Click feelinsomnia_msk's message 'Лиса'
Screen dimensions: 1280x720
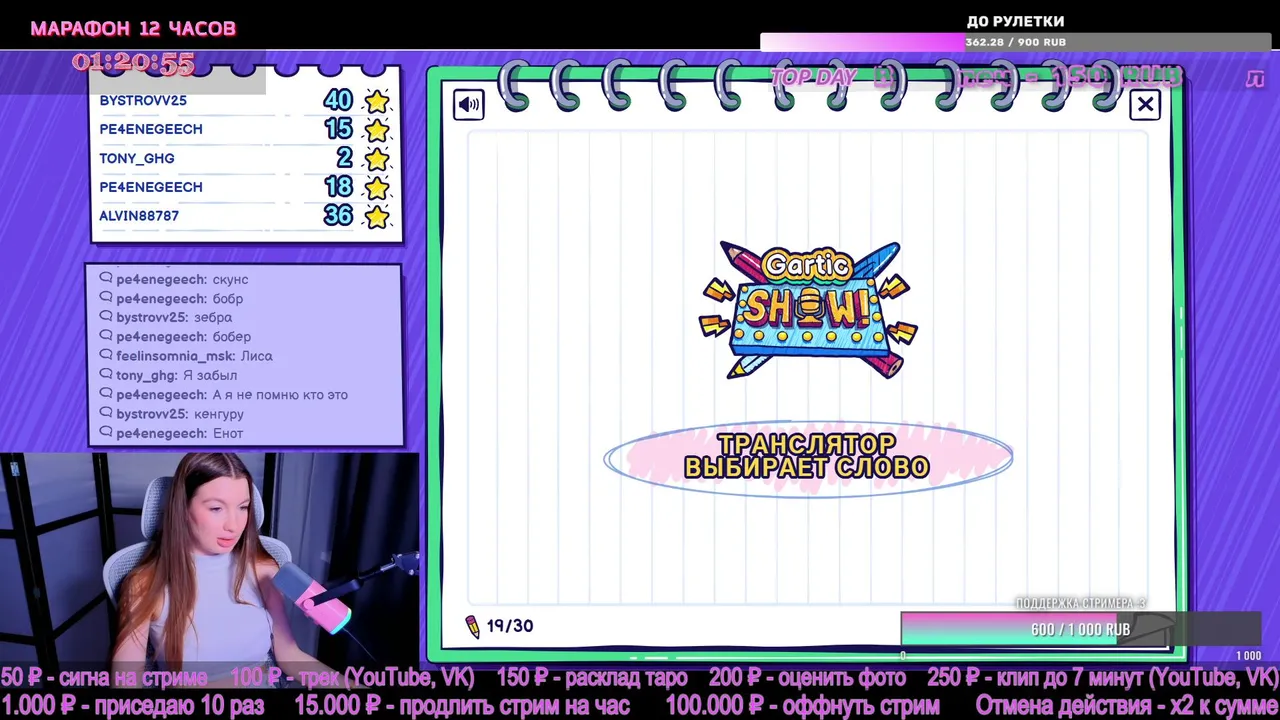point(256,356)
